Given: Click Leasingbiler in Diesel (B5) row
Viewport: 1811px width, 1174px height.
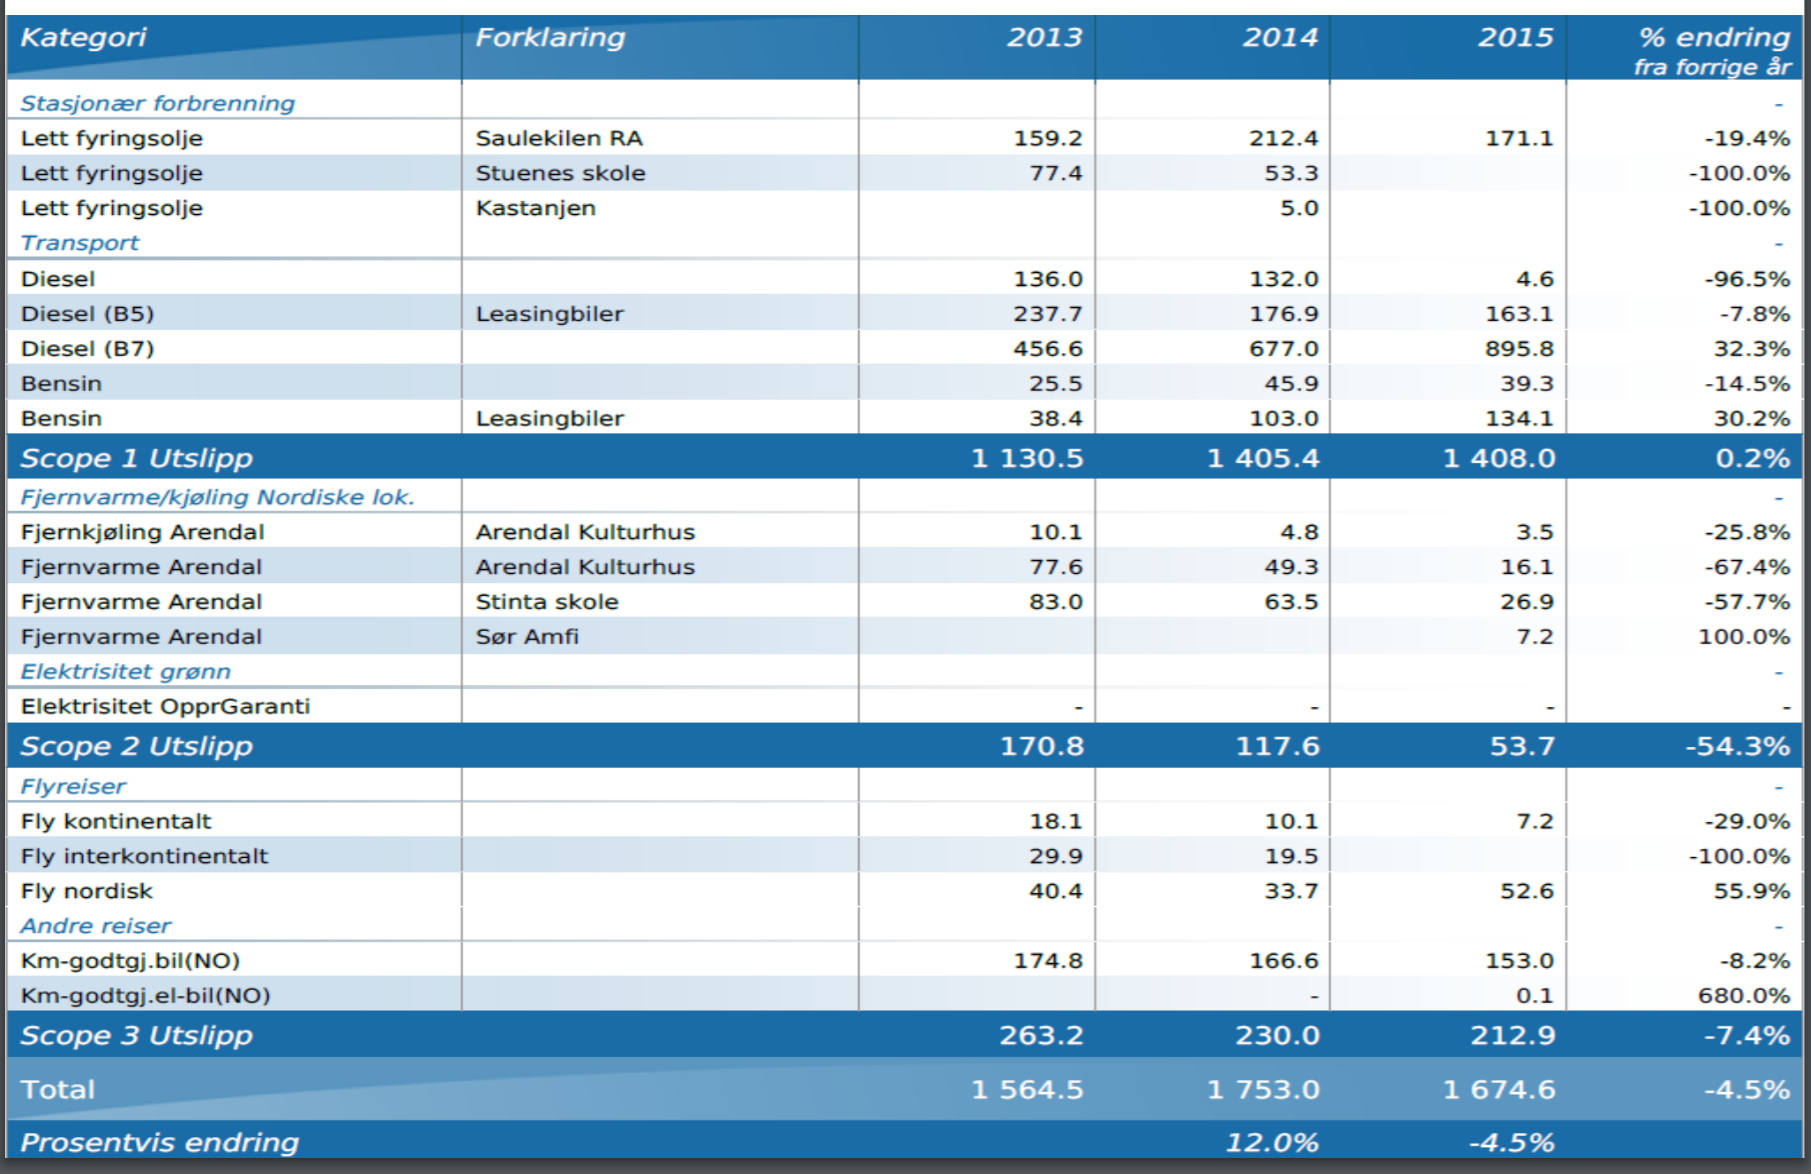Looking at the screenshot, I should (x=549, y=314).
